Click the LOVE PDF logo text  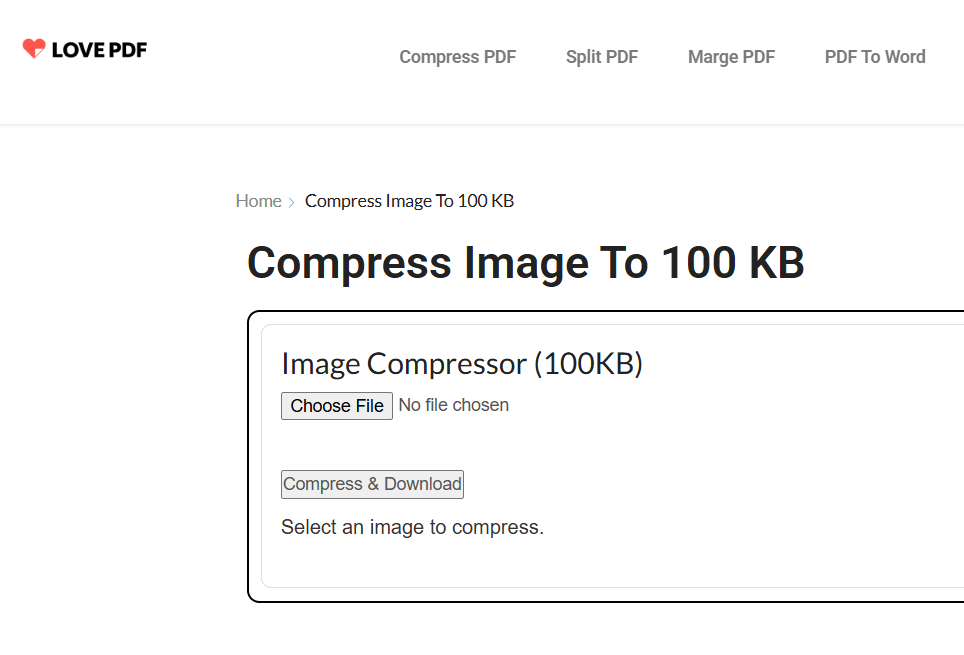point(97,48)
